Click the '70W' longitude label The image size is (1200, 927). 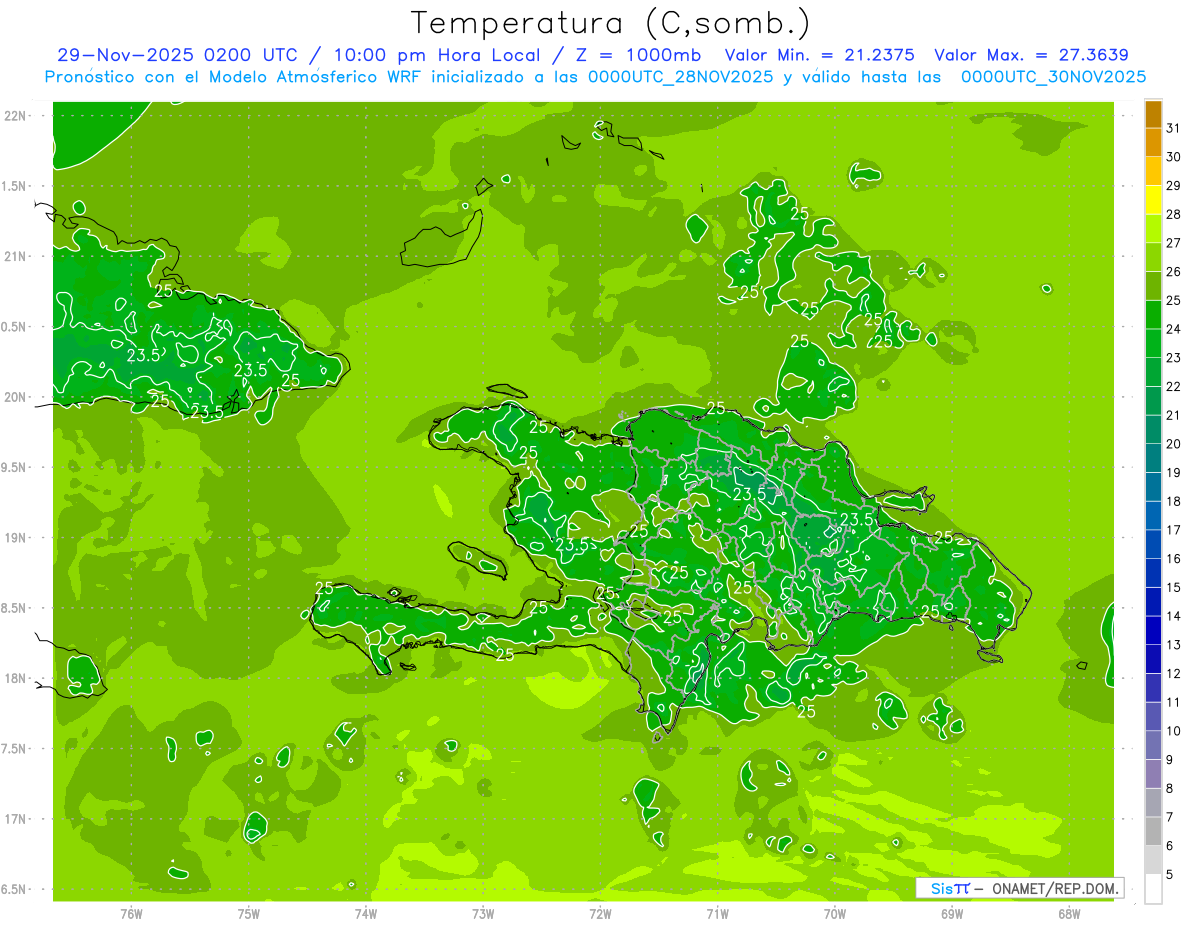pyautogui.click(x=835, y=914)
